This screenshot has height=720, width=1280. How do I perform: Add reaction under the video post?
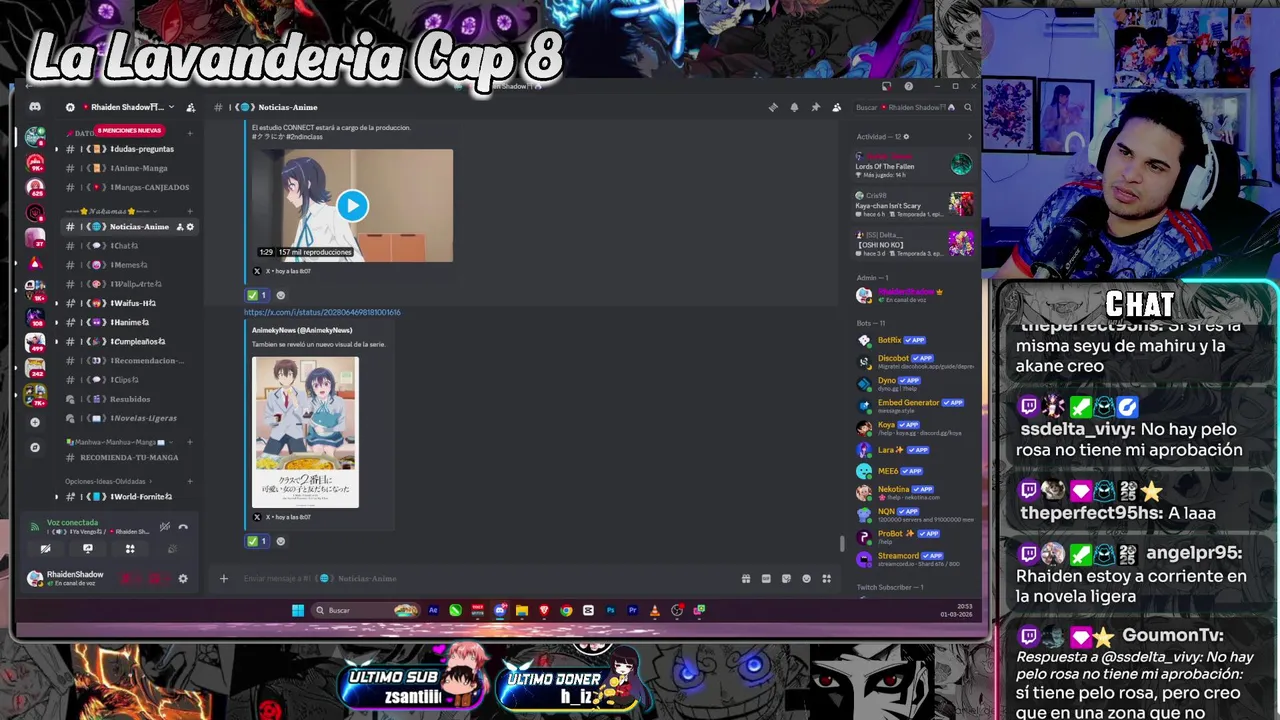pos(280,295)
